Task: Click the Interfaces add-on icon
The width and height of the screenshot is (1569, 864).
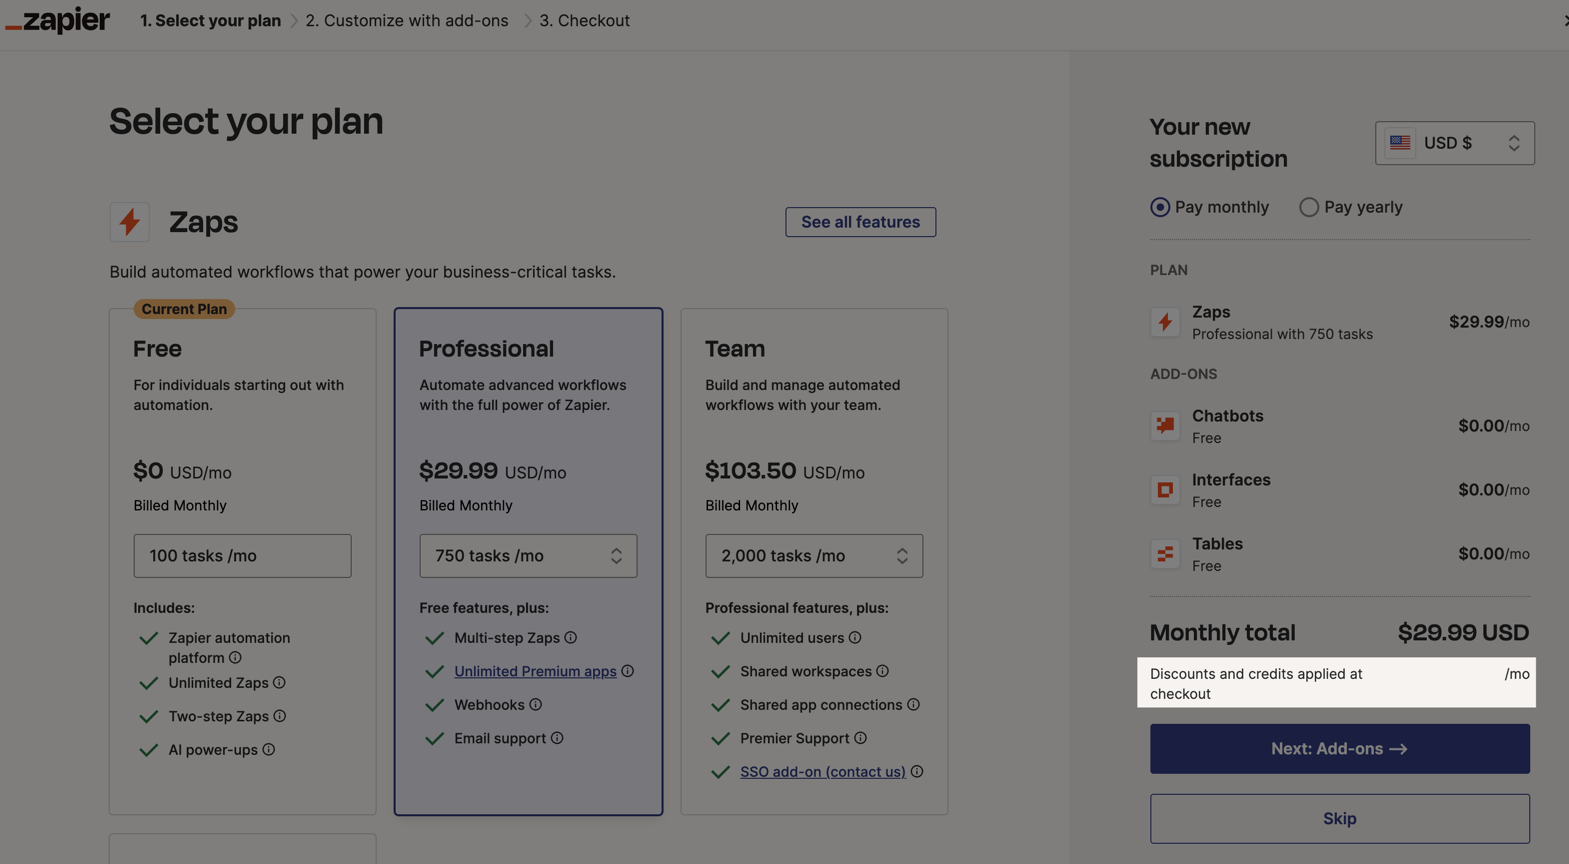Action: click(1165, 490)
